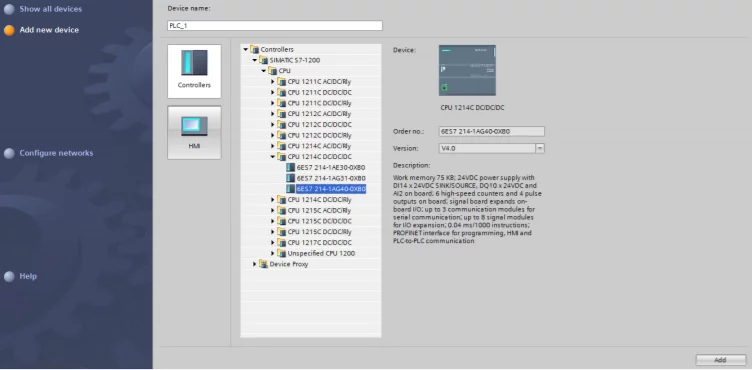Click the SIMATIC S7-1200 folder icon
752x370 pixels.
coord(263,60)
